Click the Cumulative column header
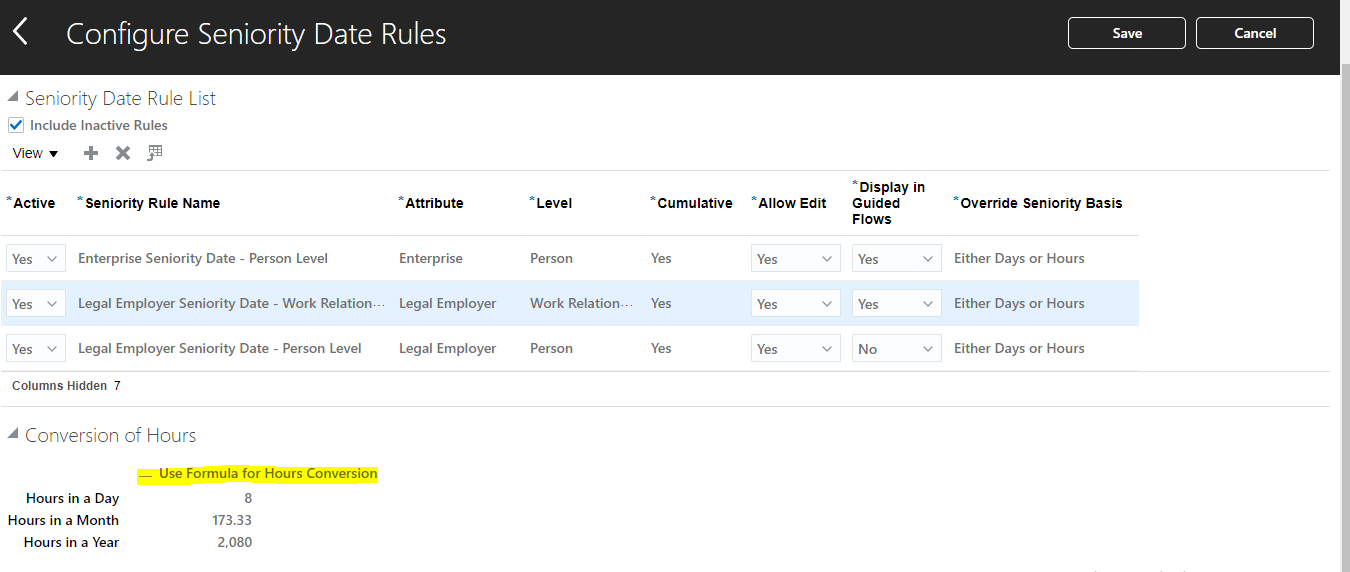1350x572 pixels. tap(695, 203)
